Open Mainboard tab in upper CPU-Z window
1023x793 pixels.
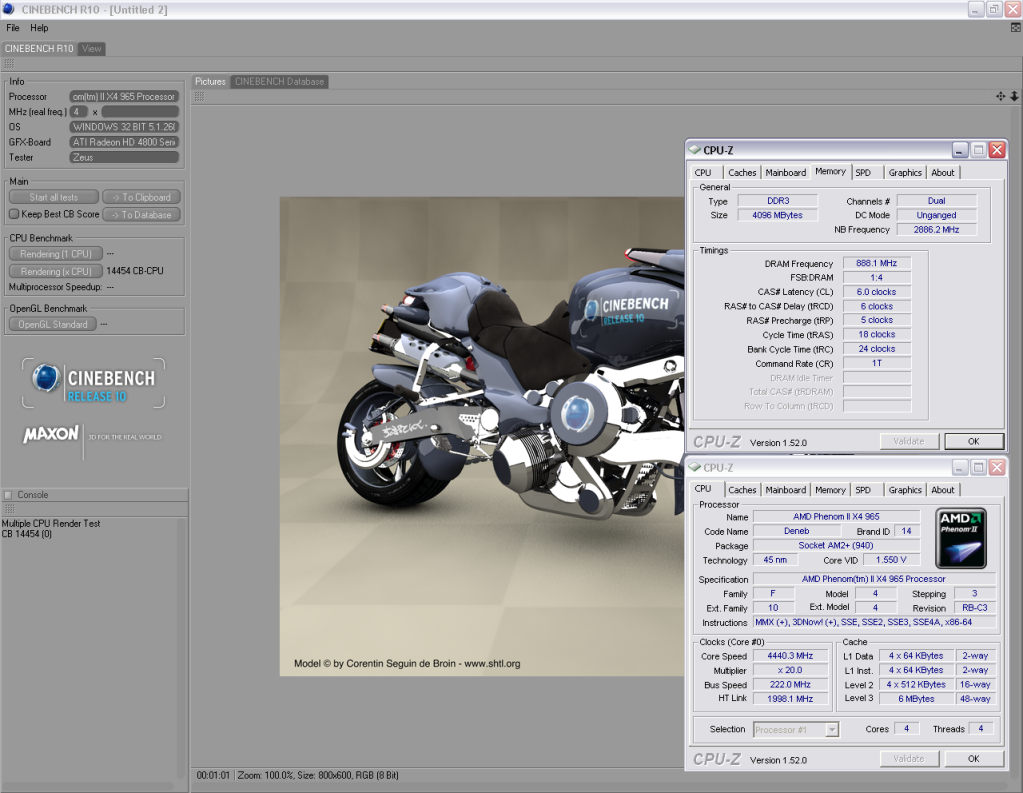click(786, 172)
